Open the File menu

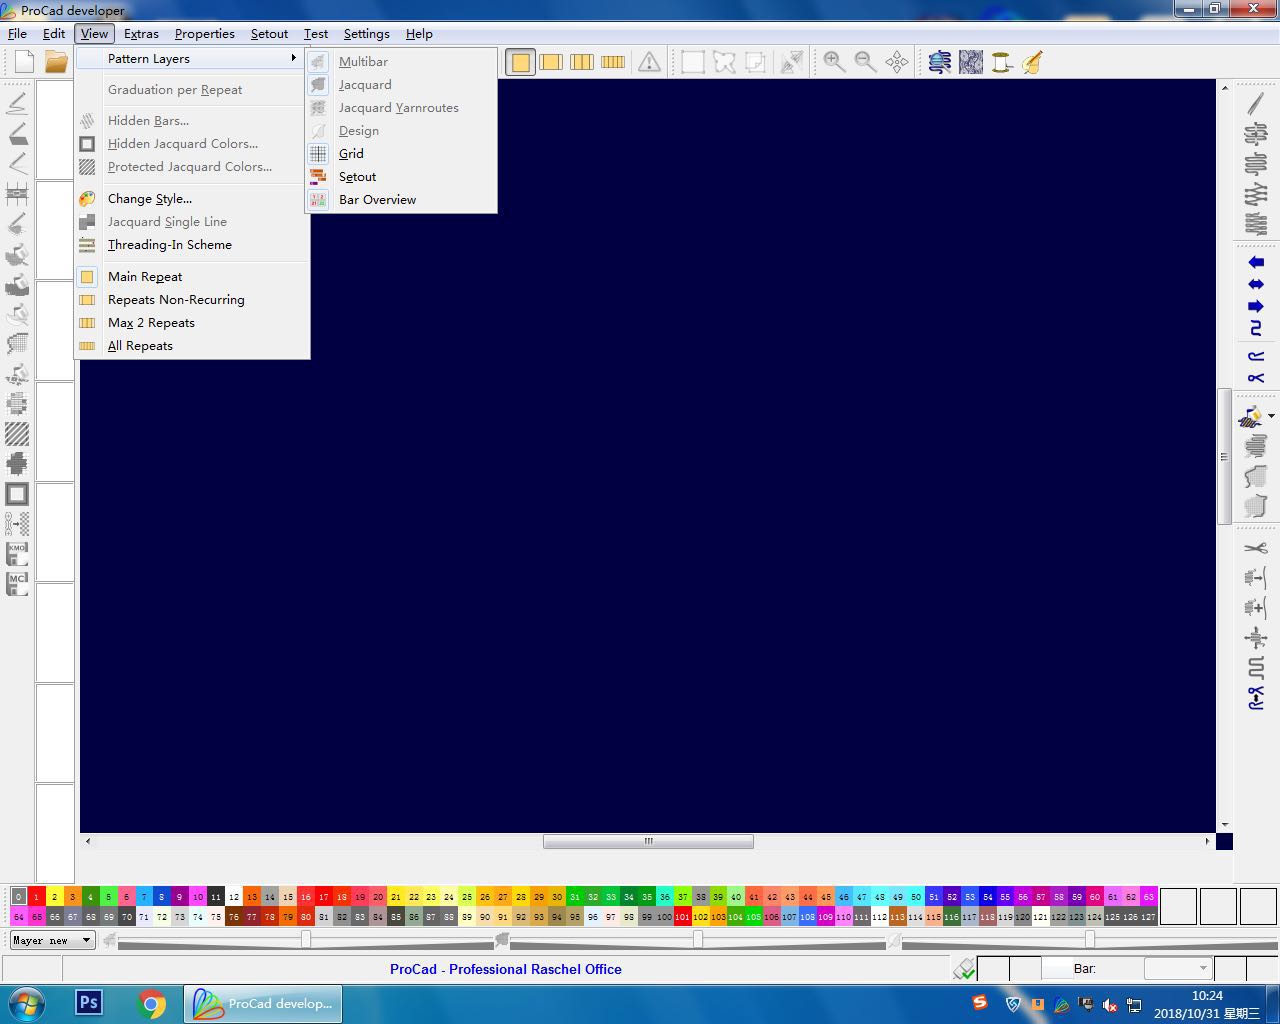17,34
